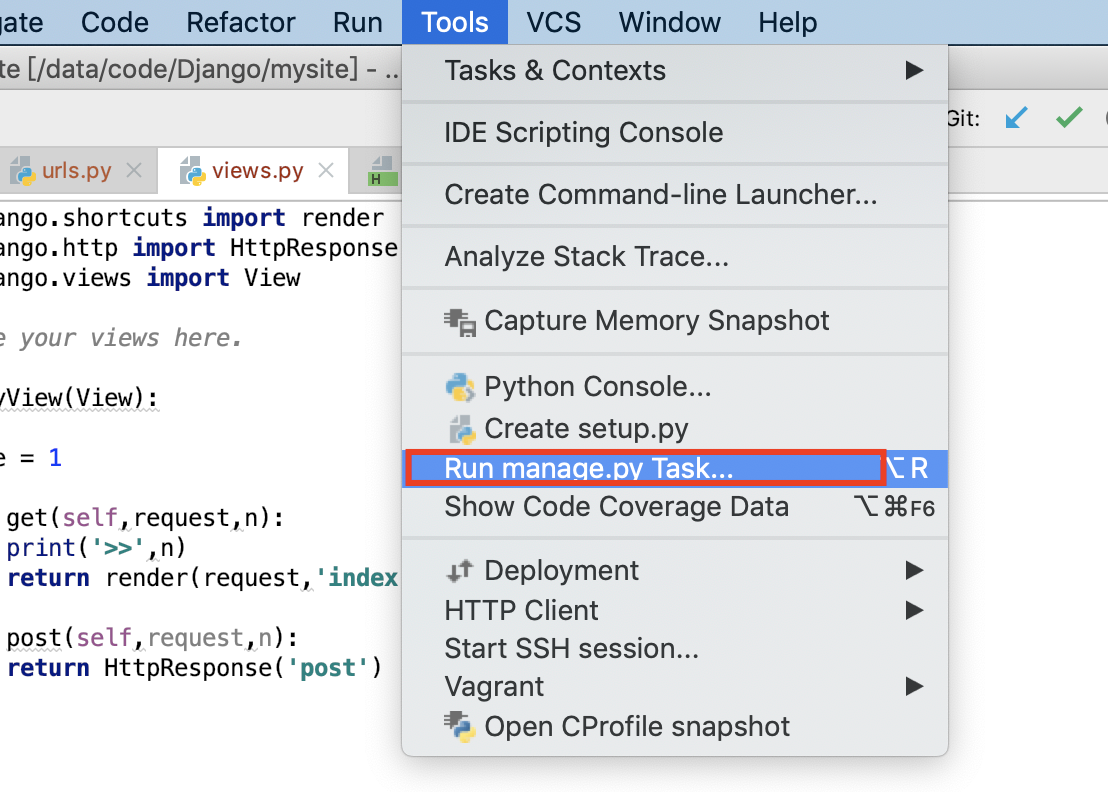Viewport: 1108px width, 792px height.
Task: Click the Open CProfile snapshot icon
Action: (x=460, y=727)
